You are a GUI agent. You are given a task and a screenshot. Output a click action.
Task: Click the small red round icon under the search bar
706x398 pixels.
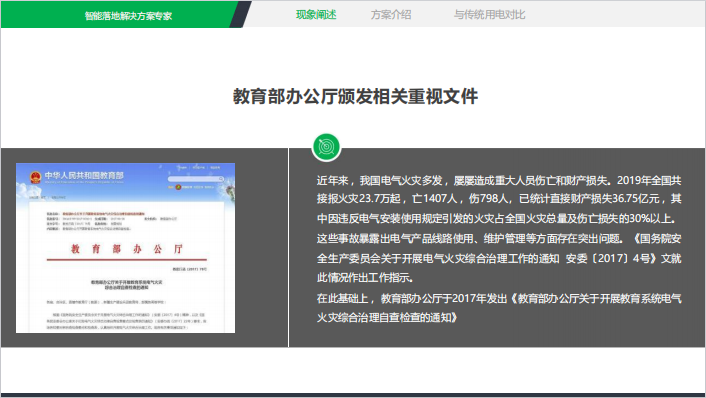[x=178, y=187]
